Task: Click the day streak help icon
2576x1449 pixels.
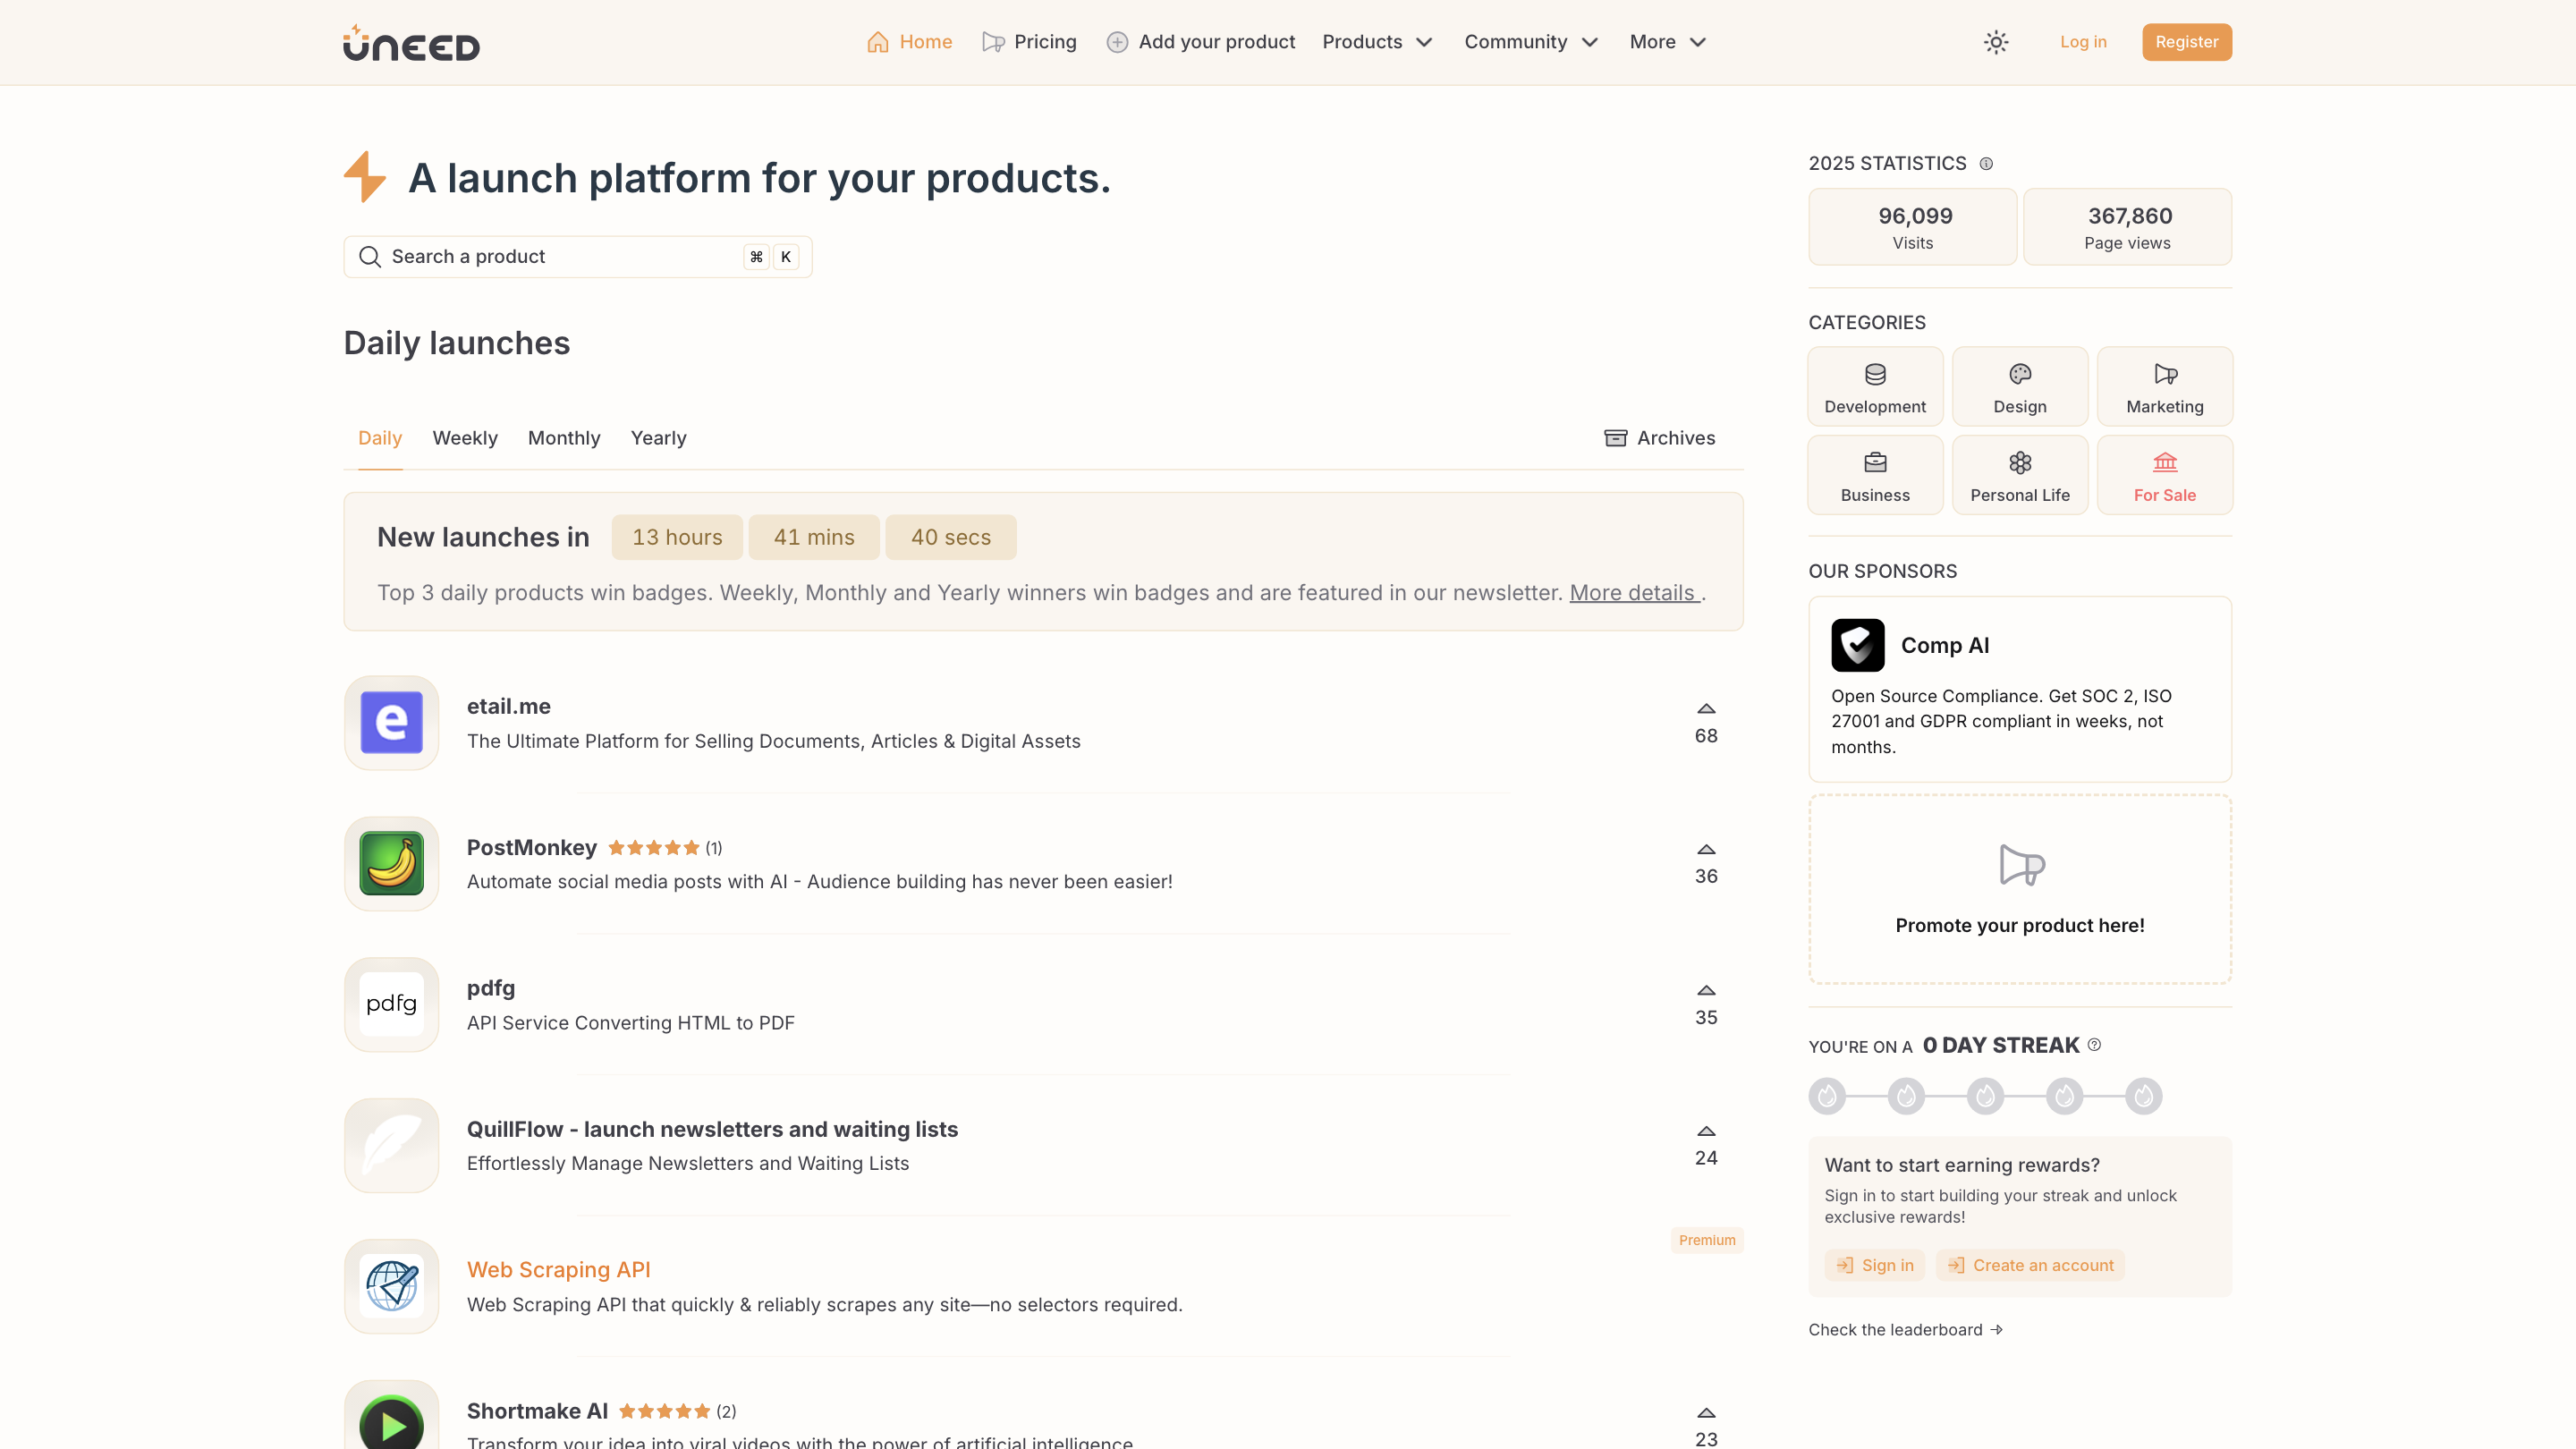Action: pyautogui.click(x=2094, y=1045)
